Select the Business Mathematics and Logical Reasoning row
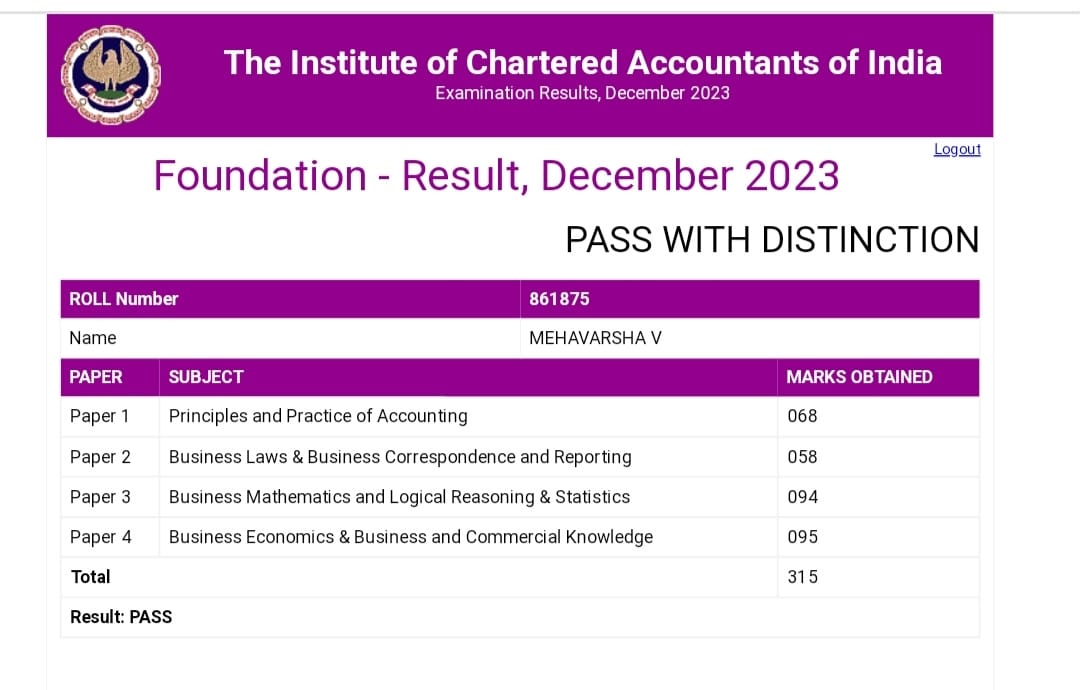The image size is (1080, 690). pyautogui.click(x=520, y=497)
